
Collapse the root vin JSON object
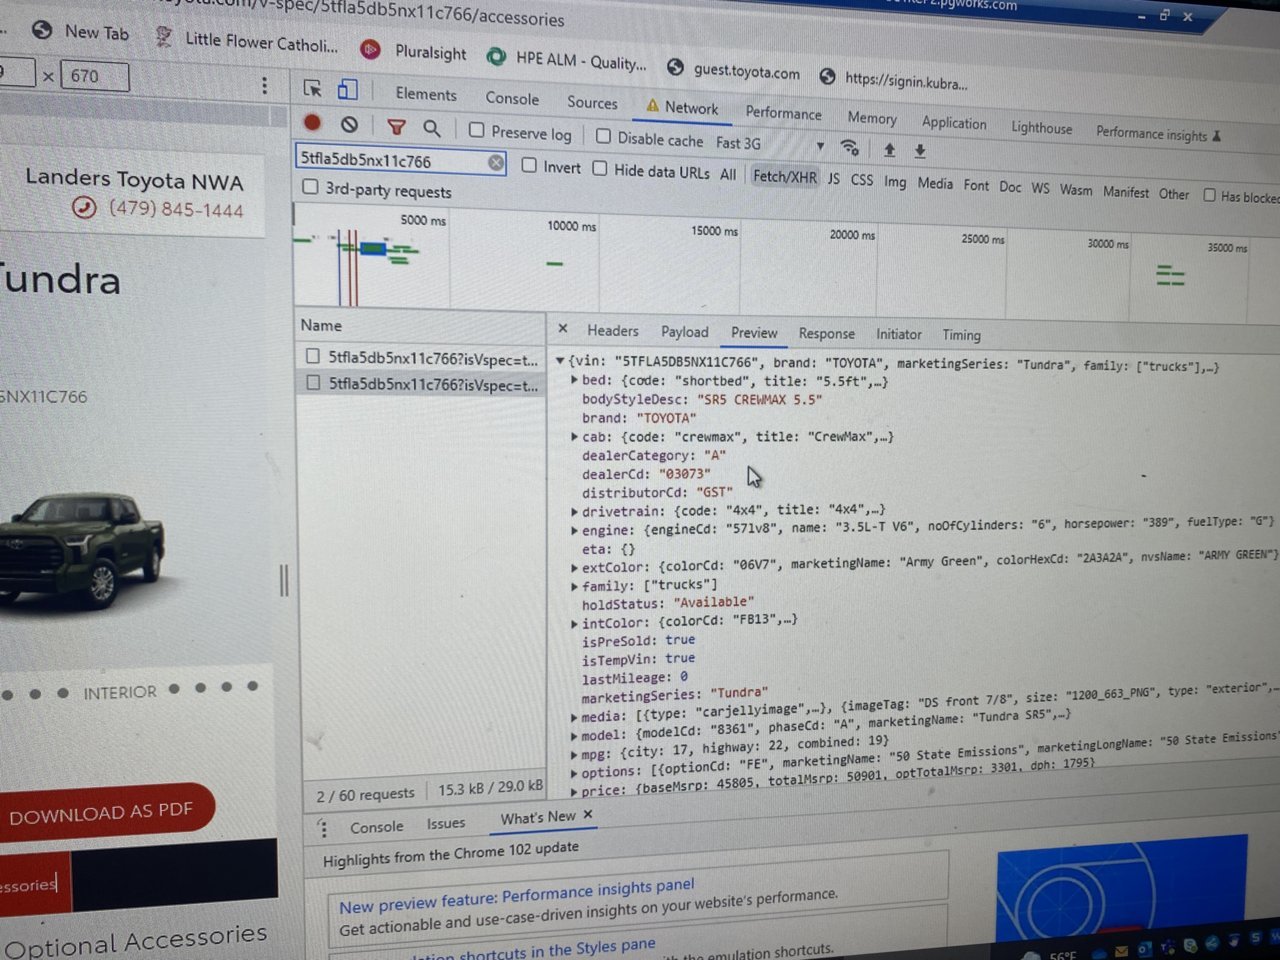(560, 360)
